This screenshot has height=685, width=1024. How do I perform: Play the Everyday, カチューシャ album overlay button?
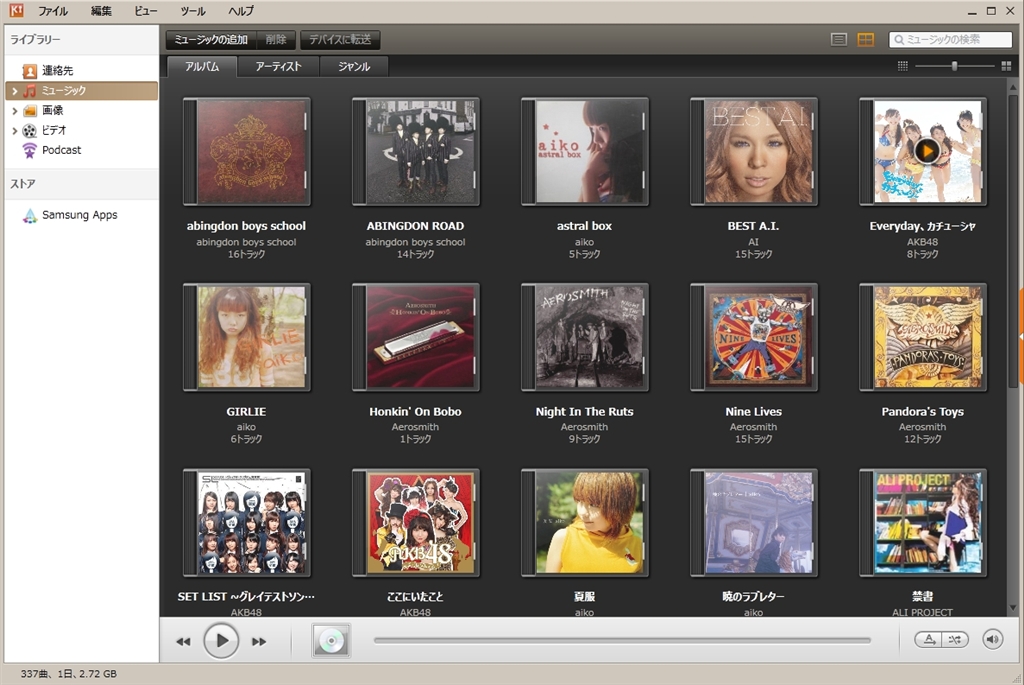[x=927, y=151]
